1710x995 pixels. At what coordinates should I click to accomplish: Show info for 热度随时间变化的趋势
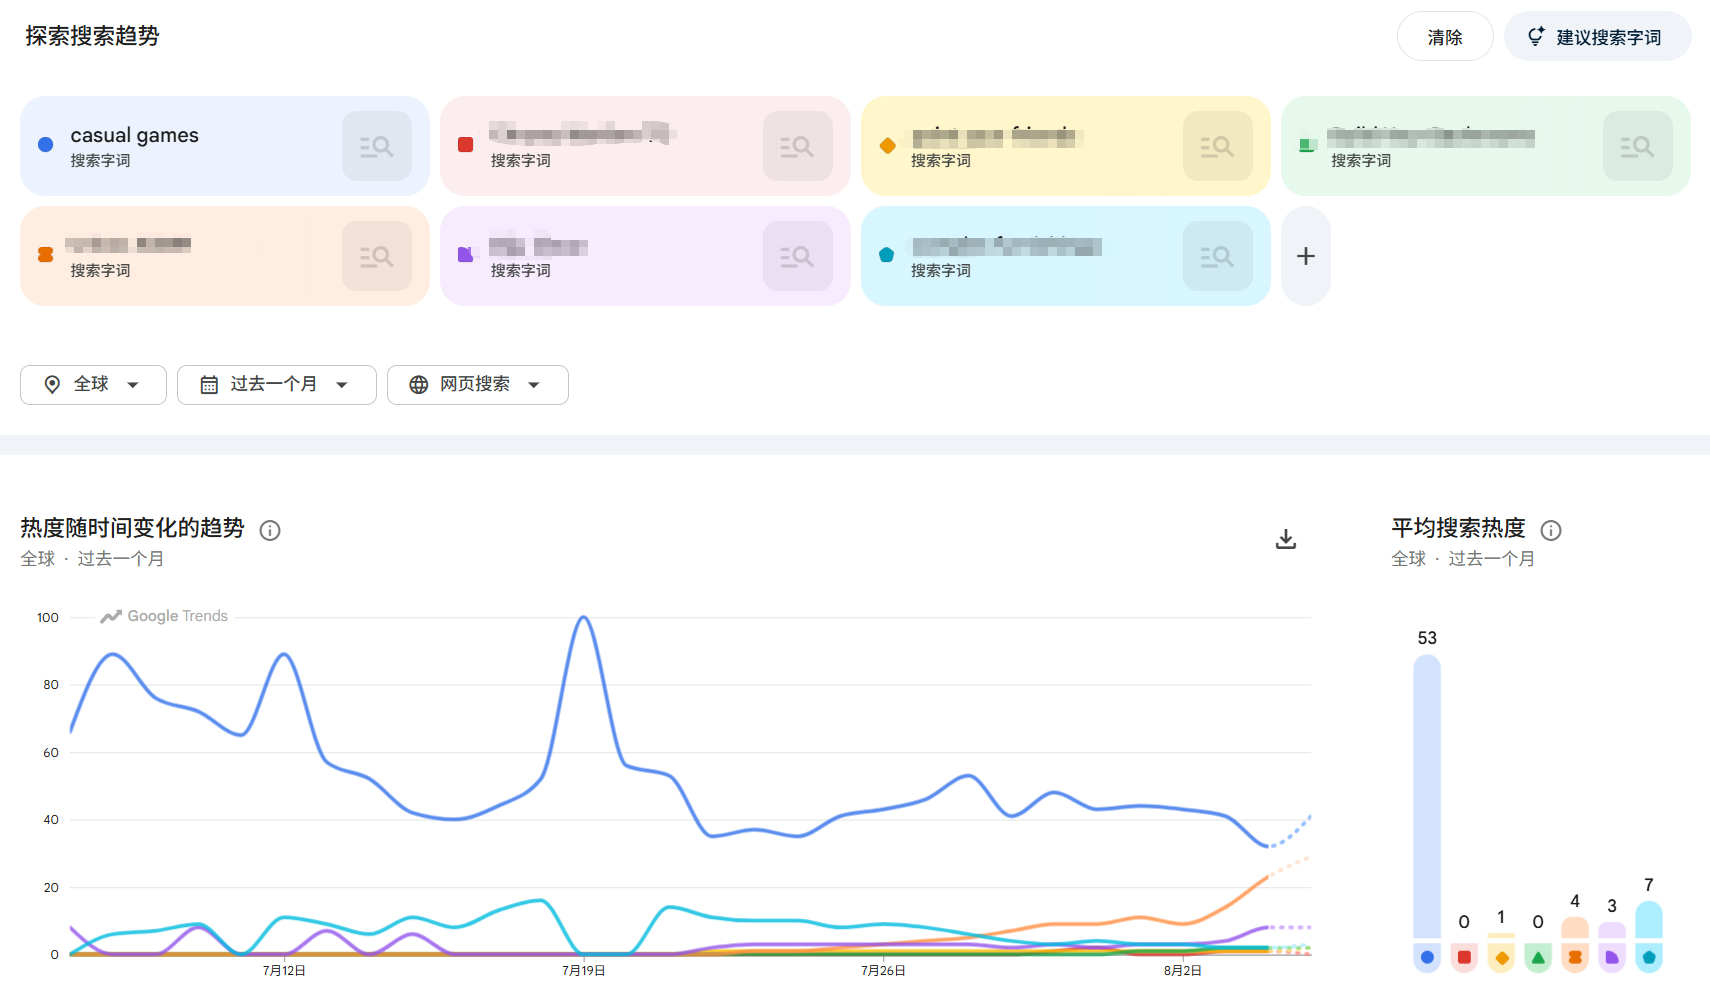(270, 530)
